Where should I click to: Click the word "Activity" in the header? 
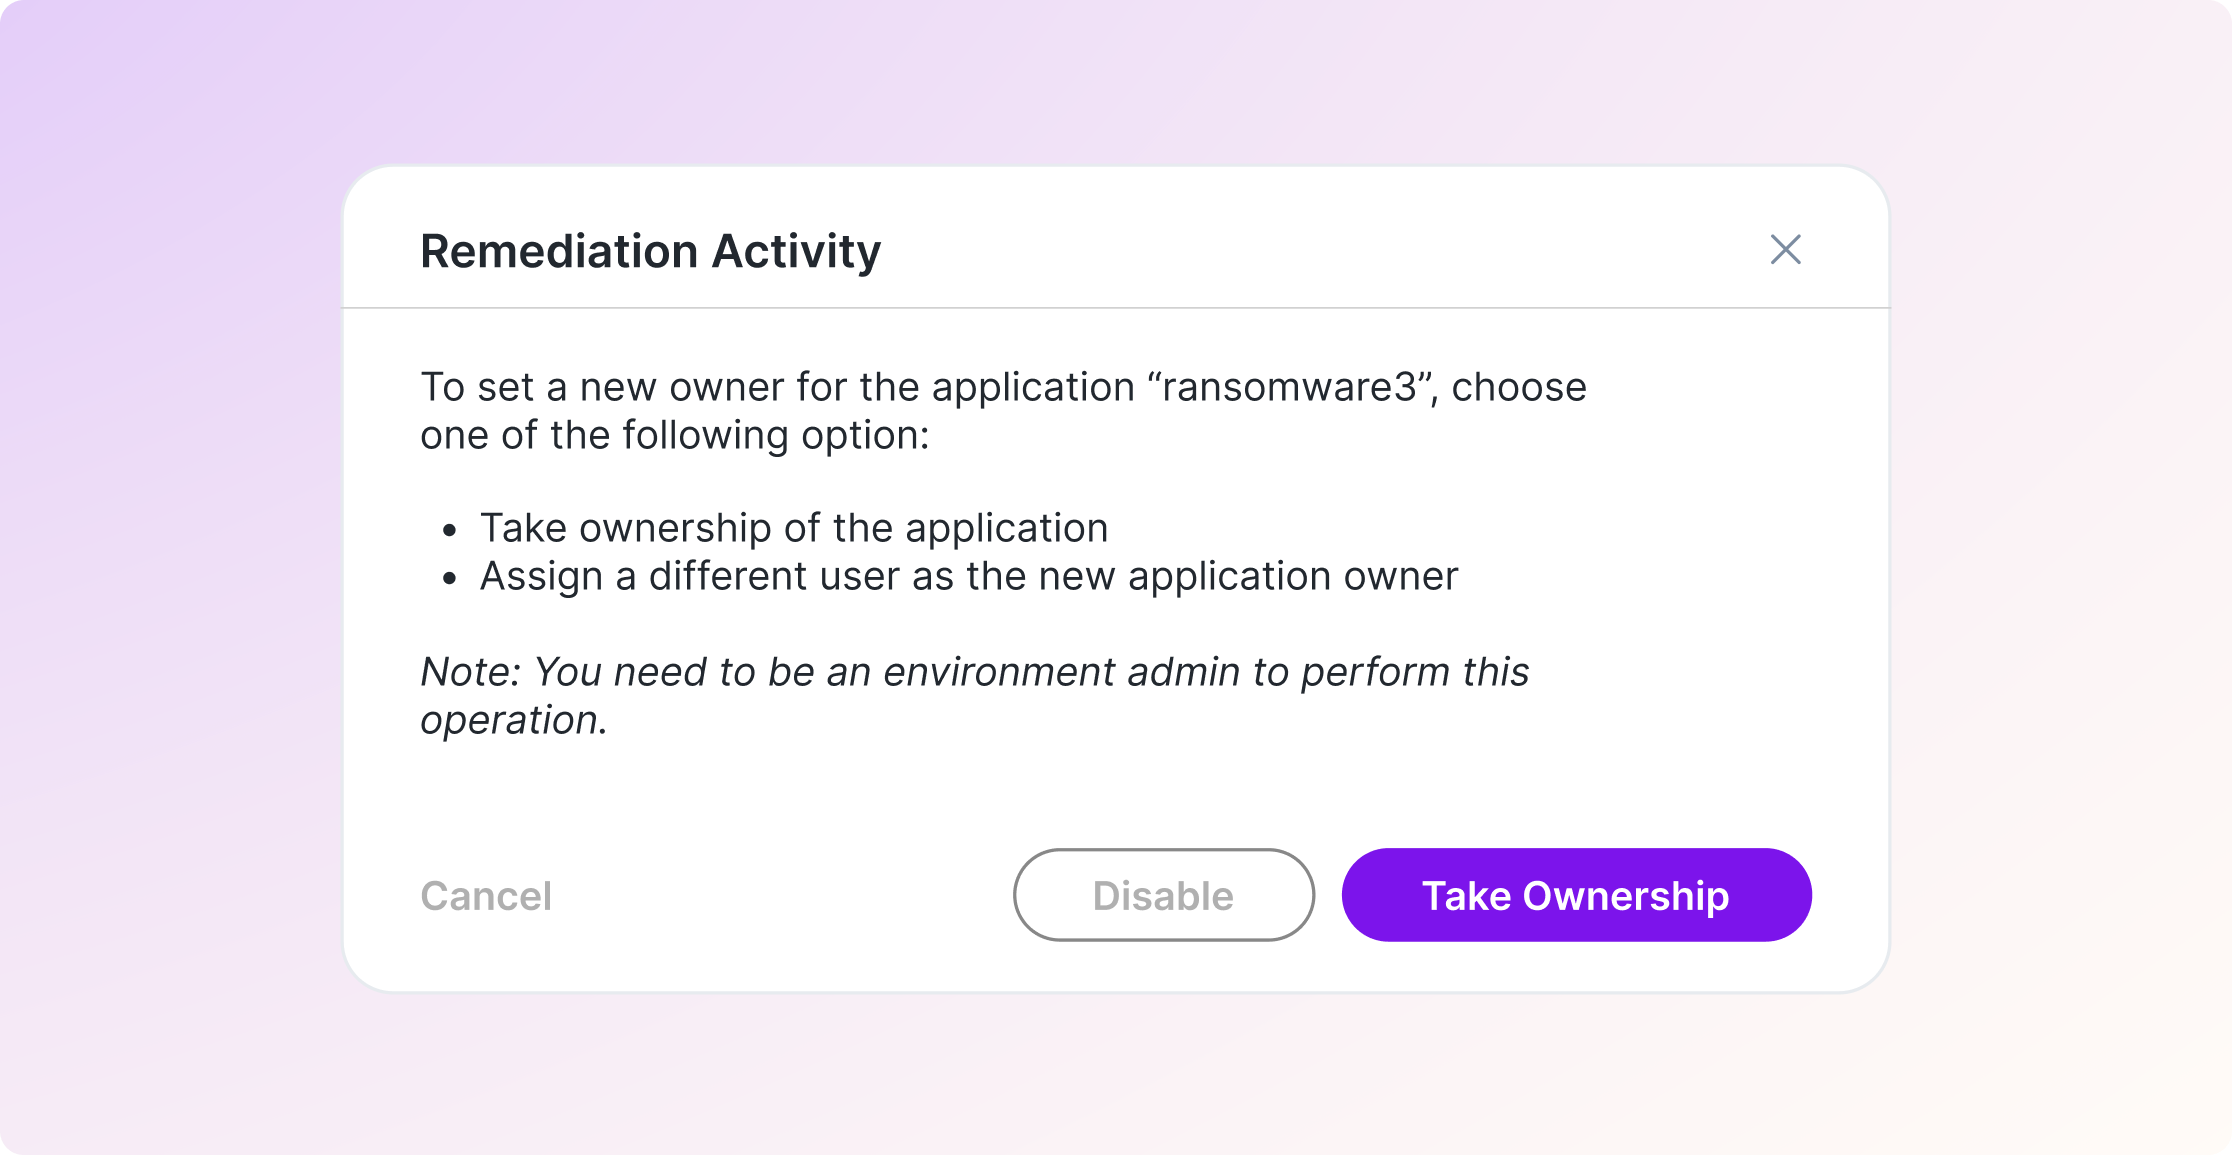pos(796,251)
